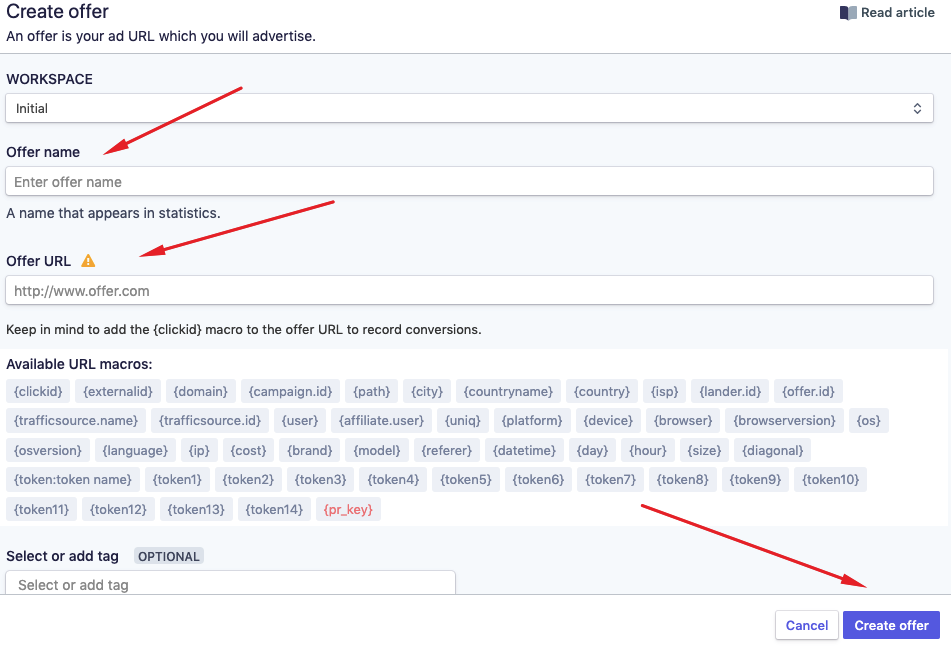
Task: Insert the {campaign.id} macro
Action: pos(290,390)
